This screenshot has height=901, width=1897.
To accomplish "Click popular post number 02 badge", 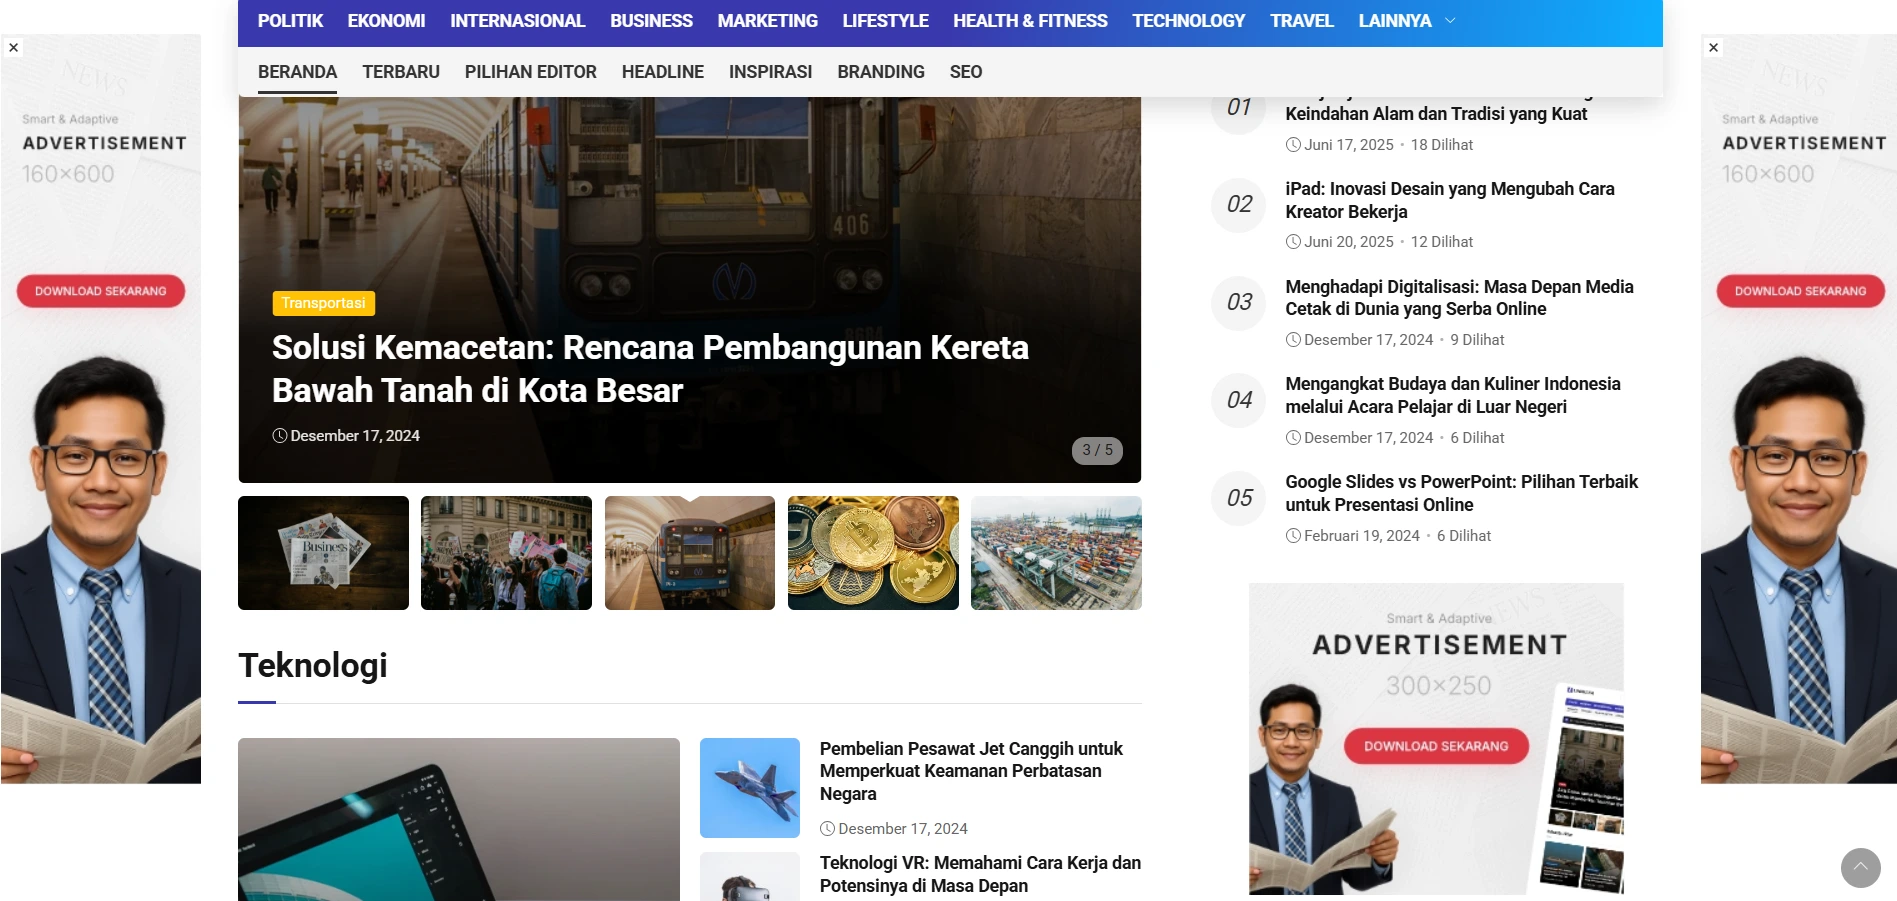I will (x=1239, y=205).
